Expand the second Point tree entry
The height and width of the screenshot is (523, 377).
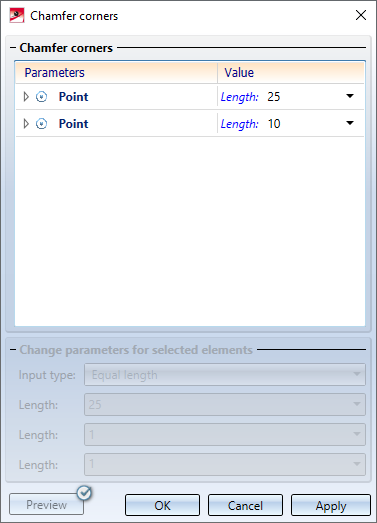pos(26,124)
